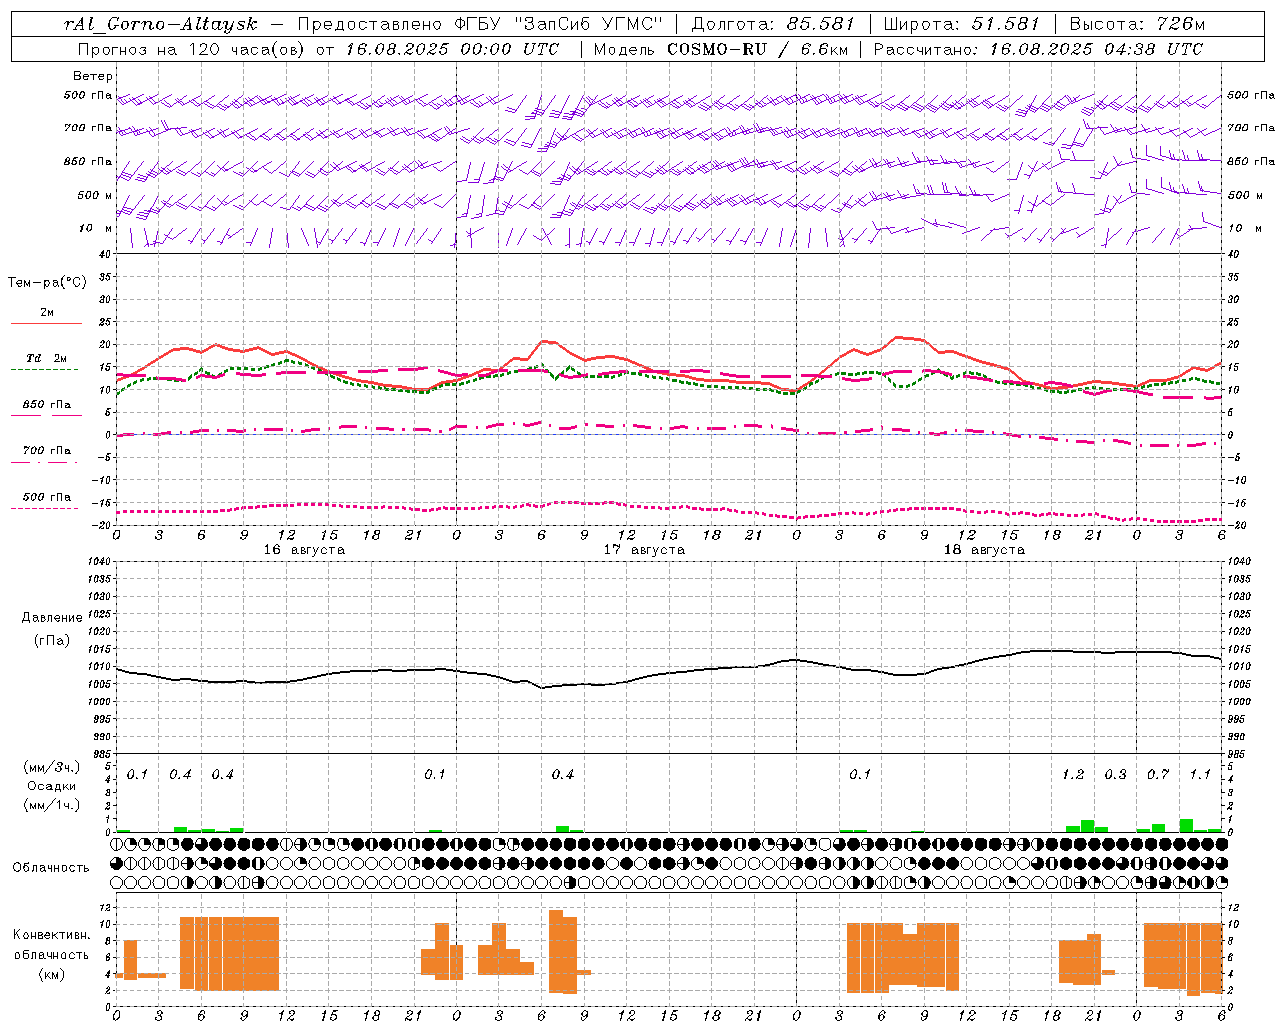This screenshot has width=1280, height=1024.
Task: Click the (мм/3ч.) precipitation unit label
Action: [51, 767]
